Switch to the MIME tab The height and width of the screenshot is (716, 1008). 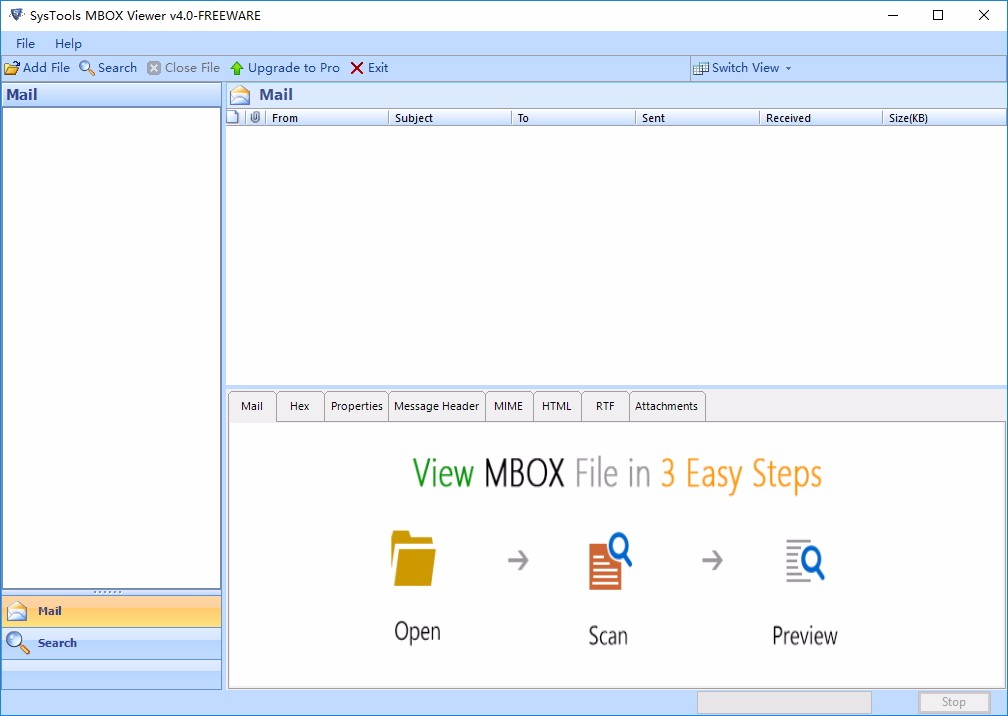tap(508, 406)
